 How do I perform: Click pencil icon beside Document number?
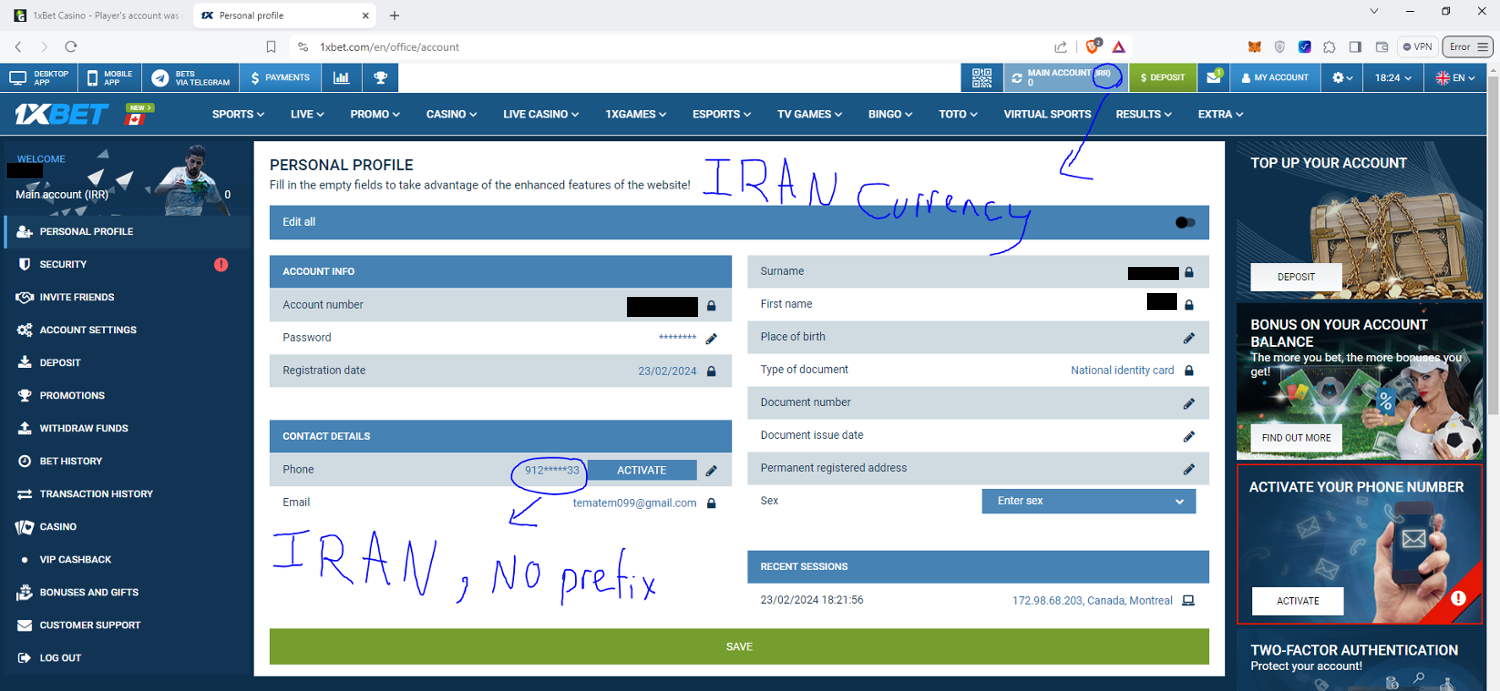click(x=1188, y=403)
